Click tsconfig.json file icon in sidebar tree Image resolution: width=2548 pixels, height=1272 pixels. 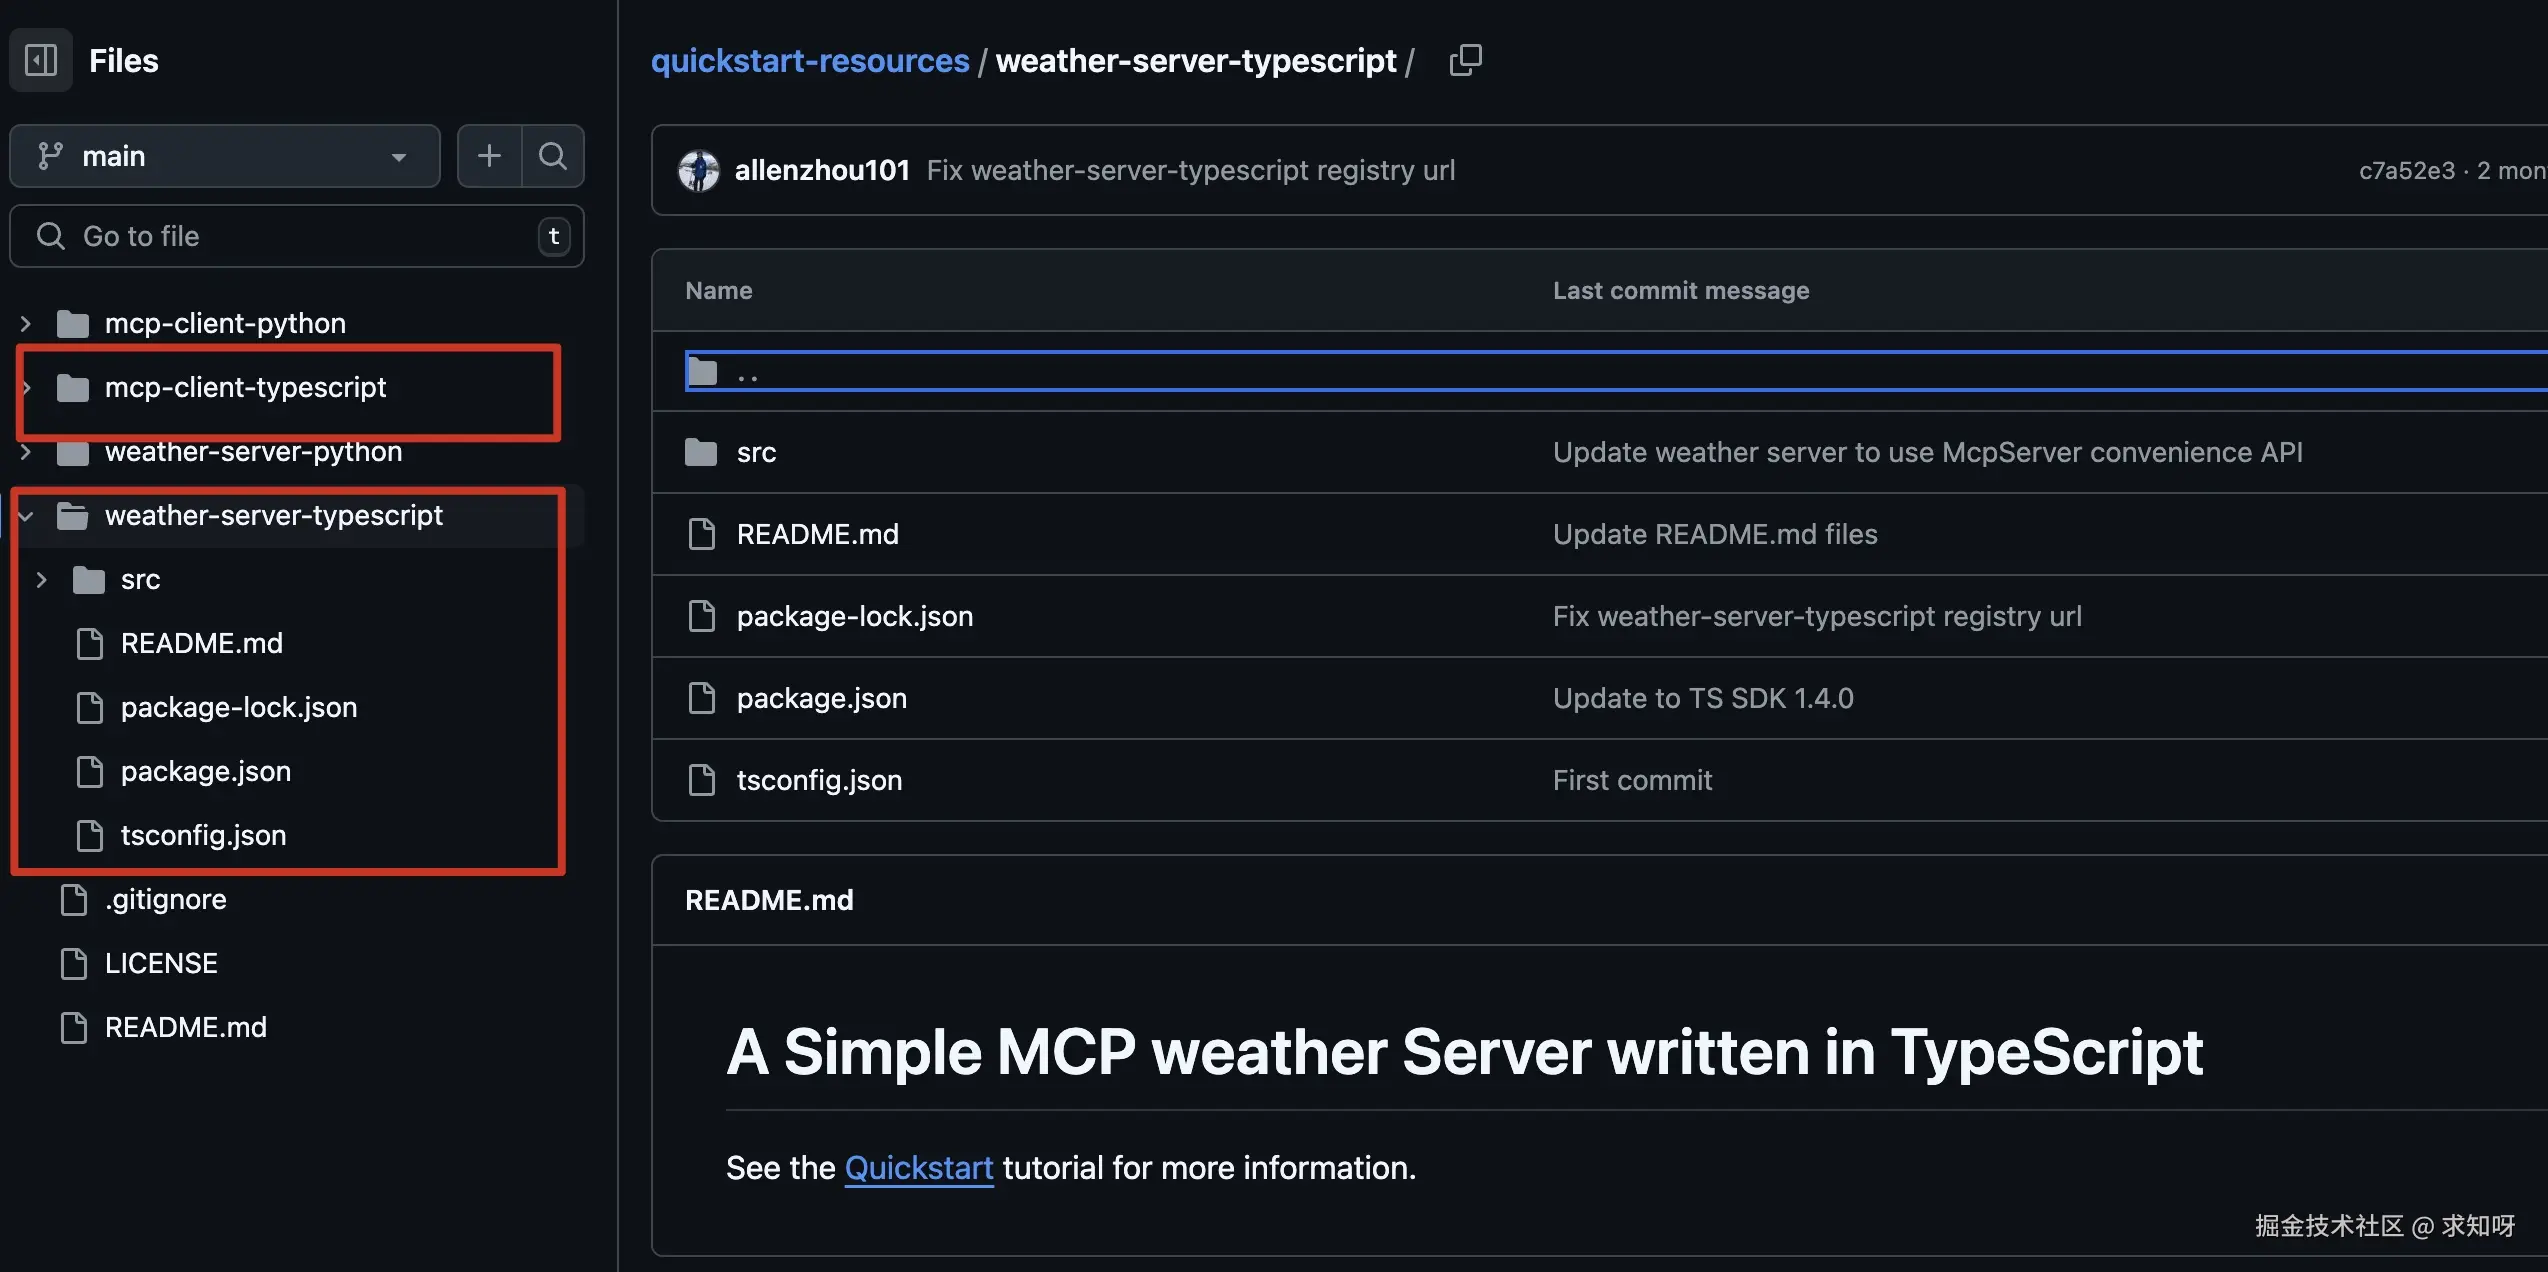tap(90, 835)
